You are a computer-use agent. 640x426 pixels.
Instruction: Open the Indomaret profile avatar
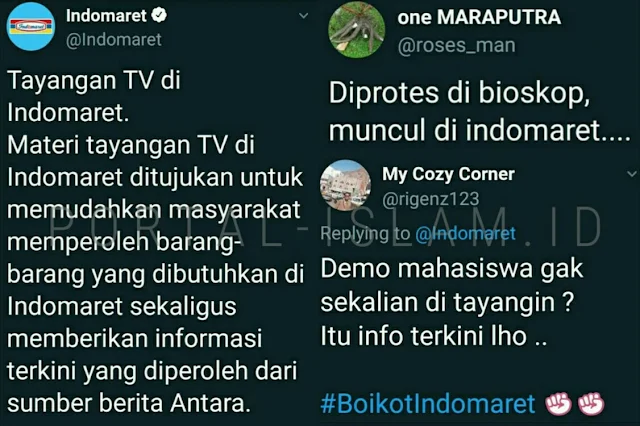pos(31,27)
